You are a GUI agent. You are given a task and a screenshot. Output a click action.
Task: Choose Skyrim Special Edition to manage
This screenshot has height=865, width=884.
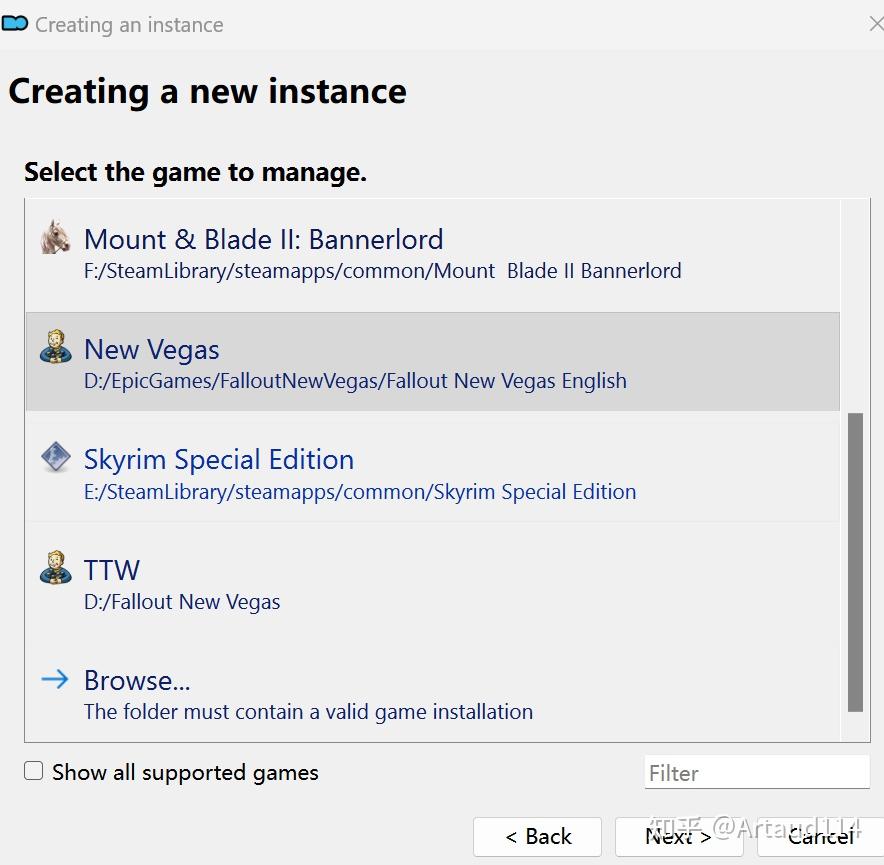[x=432, y=473]
